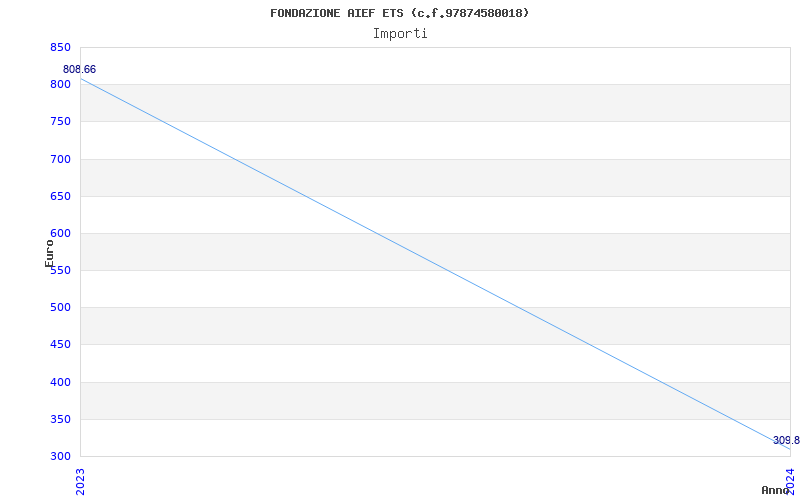
Task: Click the 800 y-axis tick label
Action: pyautogui.click(x=60, y=84)
